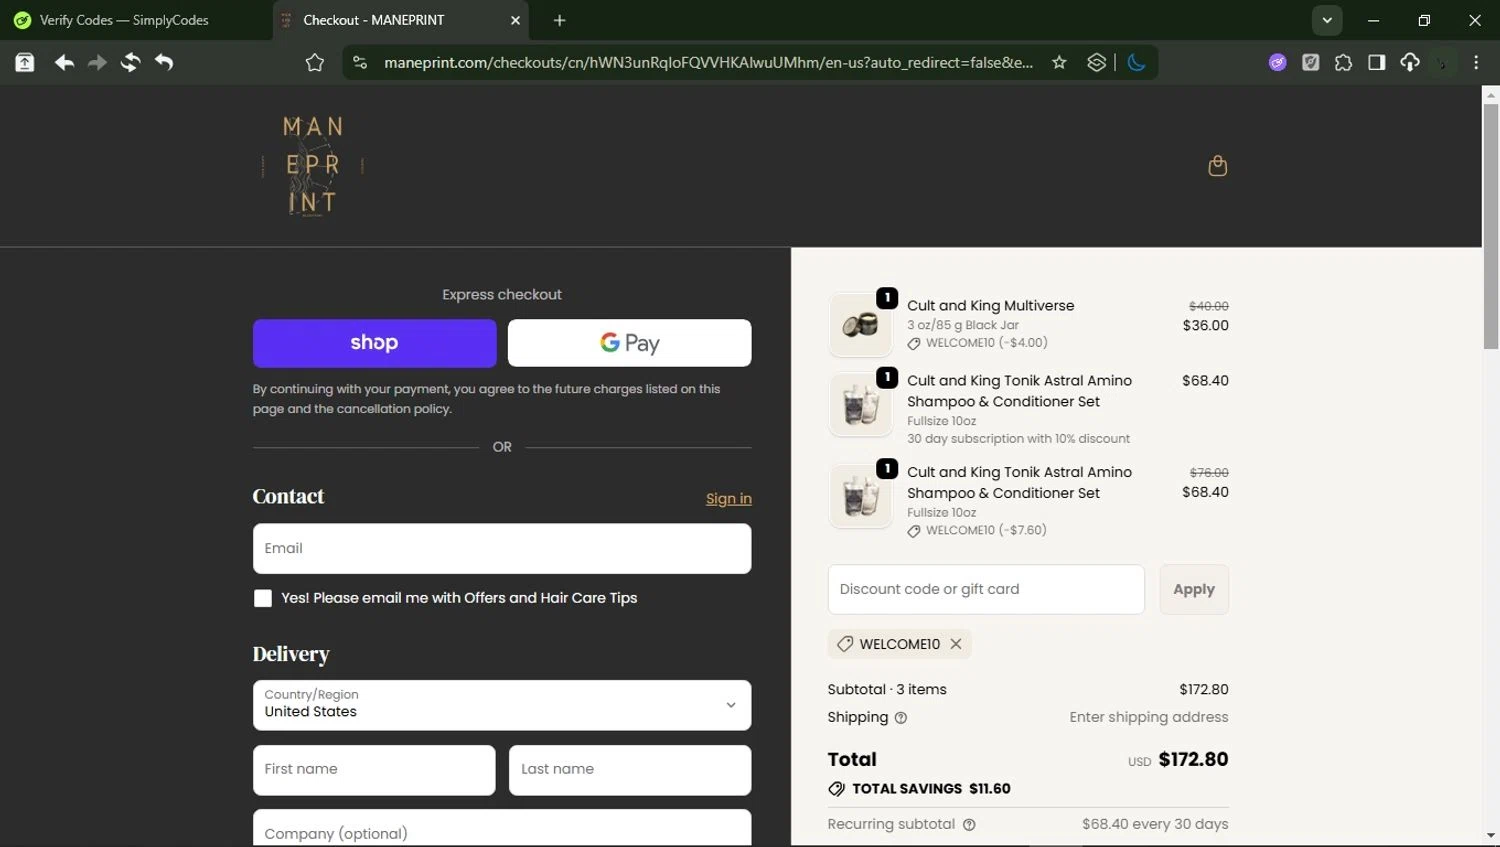Open the tab search dropdown arrow

click(x=1327, y=20)
